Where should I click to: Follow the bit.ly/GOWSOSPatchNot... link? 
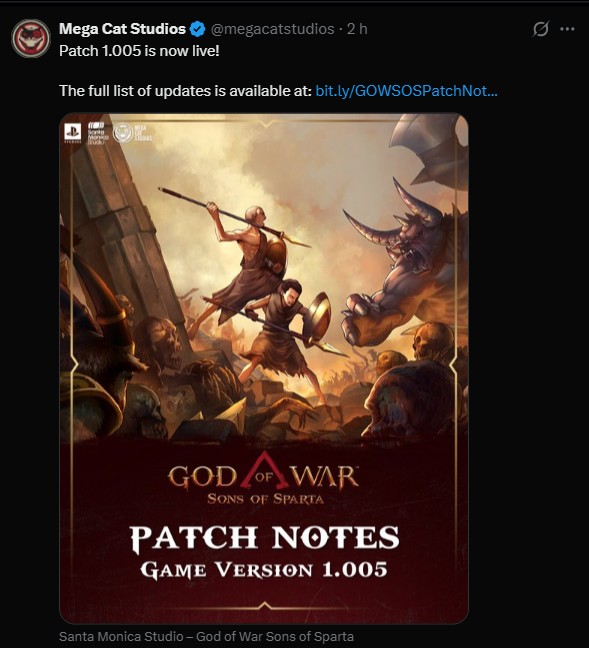point(406,91)
